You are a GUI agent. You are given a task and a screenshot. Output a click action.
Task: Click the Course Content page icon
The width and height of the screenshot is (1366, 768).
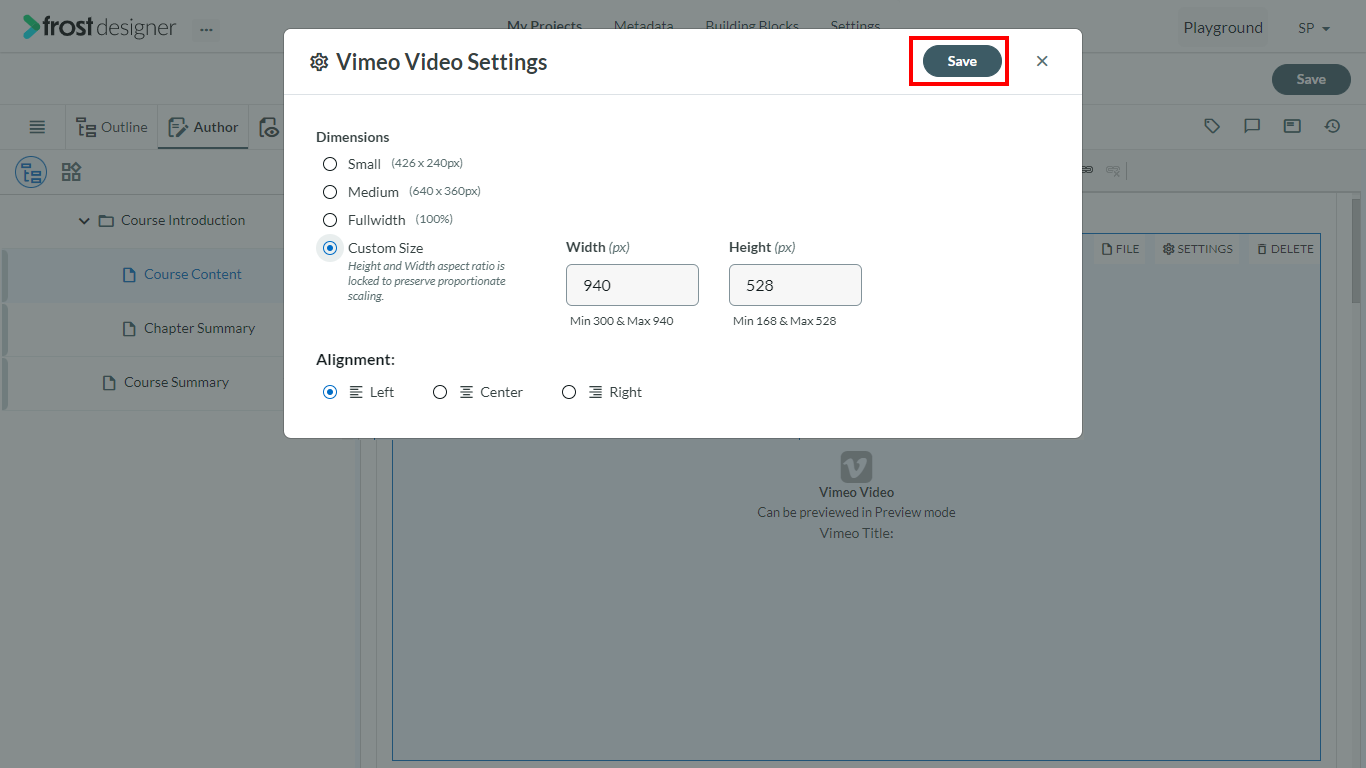[129, 275]
